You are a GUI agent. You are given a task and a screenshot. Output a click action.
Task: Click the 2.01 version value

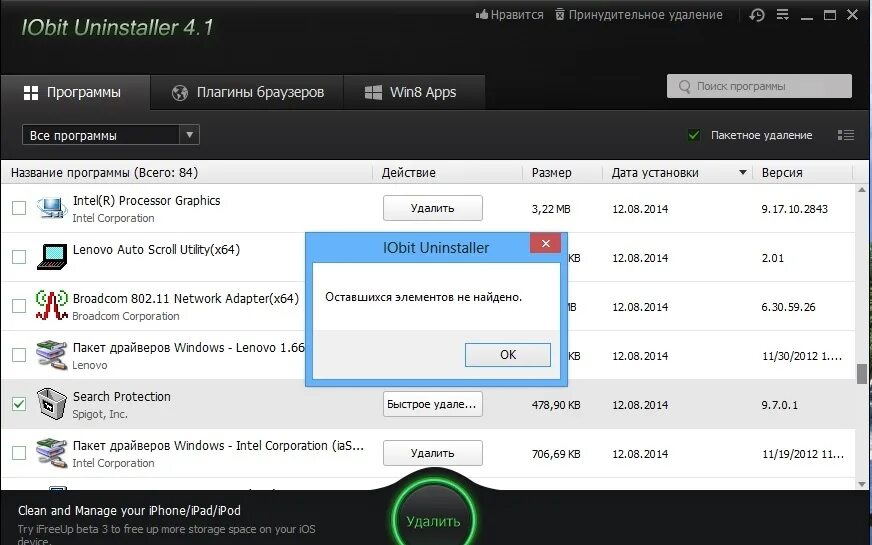click(772, 258)
